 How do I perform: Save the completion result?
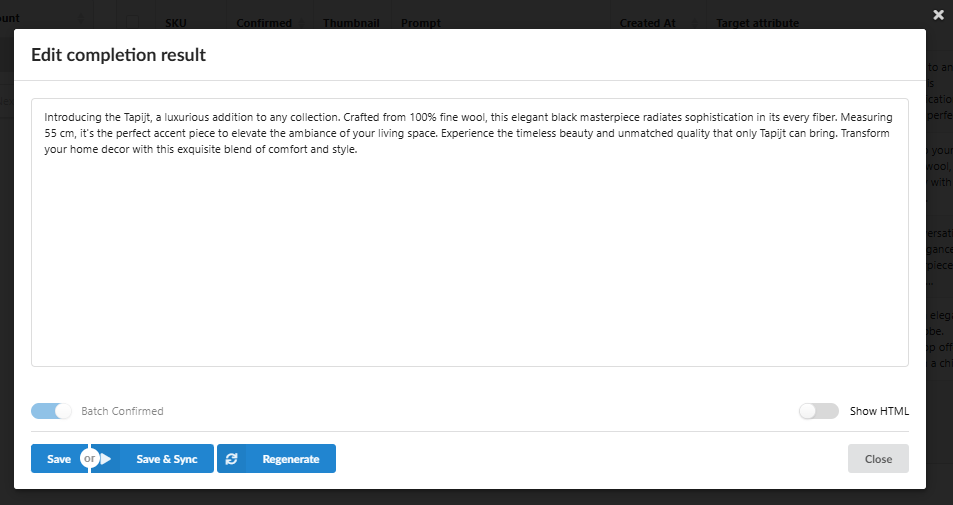(58, 459)
